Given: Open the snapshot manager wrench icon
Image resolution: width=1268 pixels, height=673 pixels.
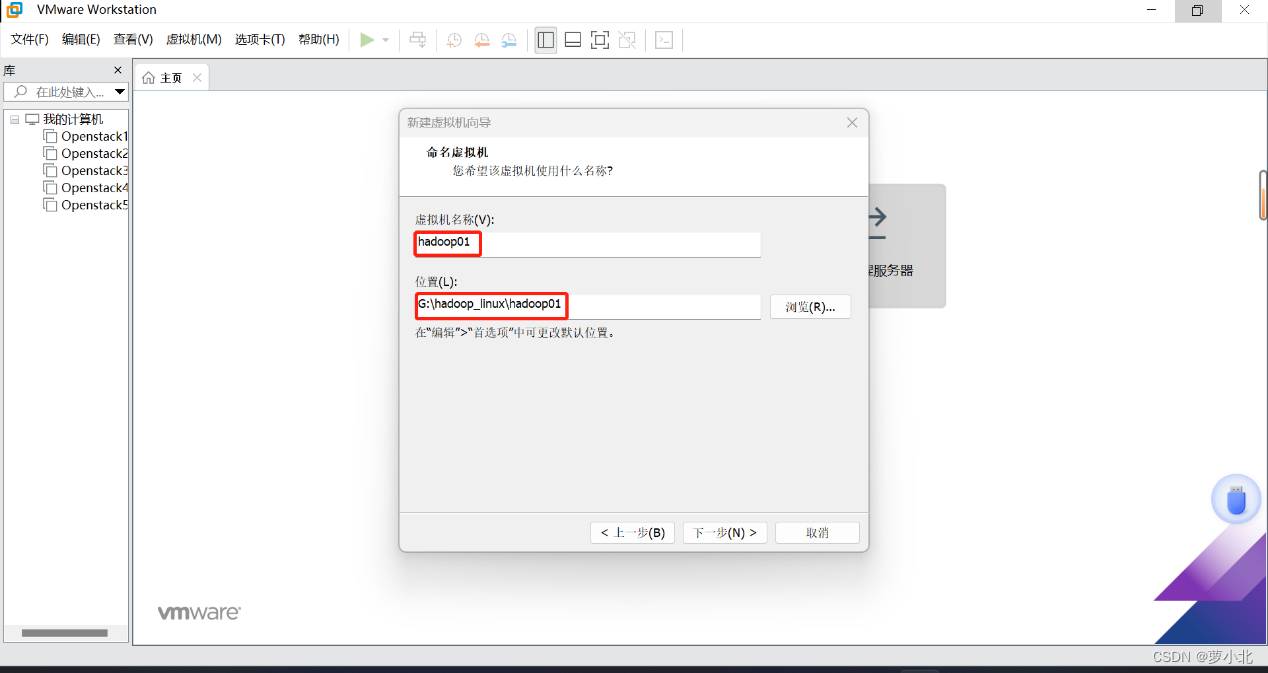Looking at the screenshot, I should coord(509,40).
